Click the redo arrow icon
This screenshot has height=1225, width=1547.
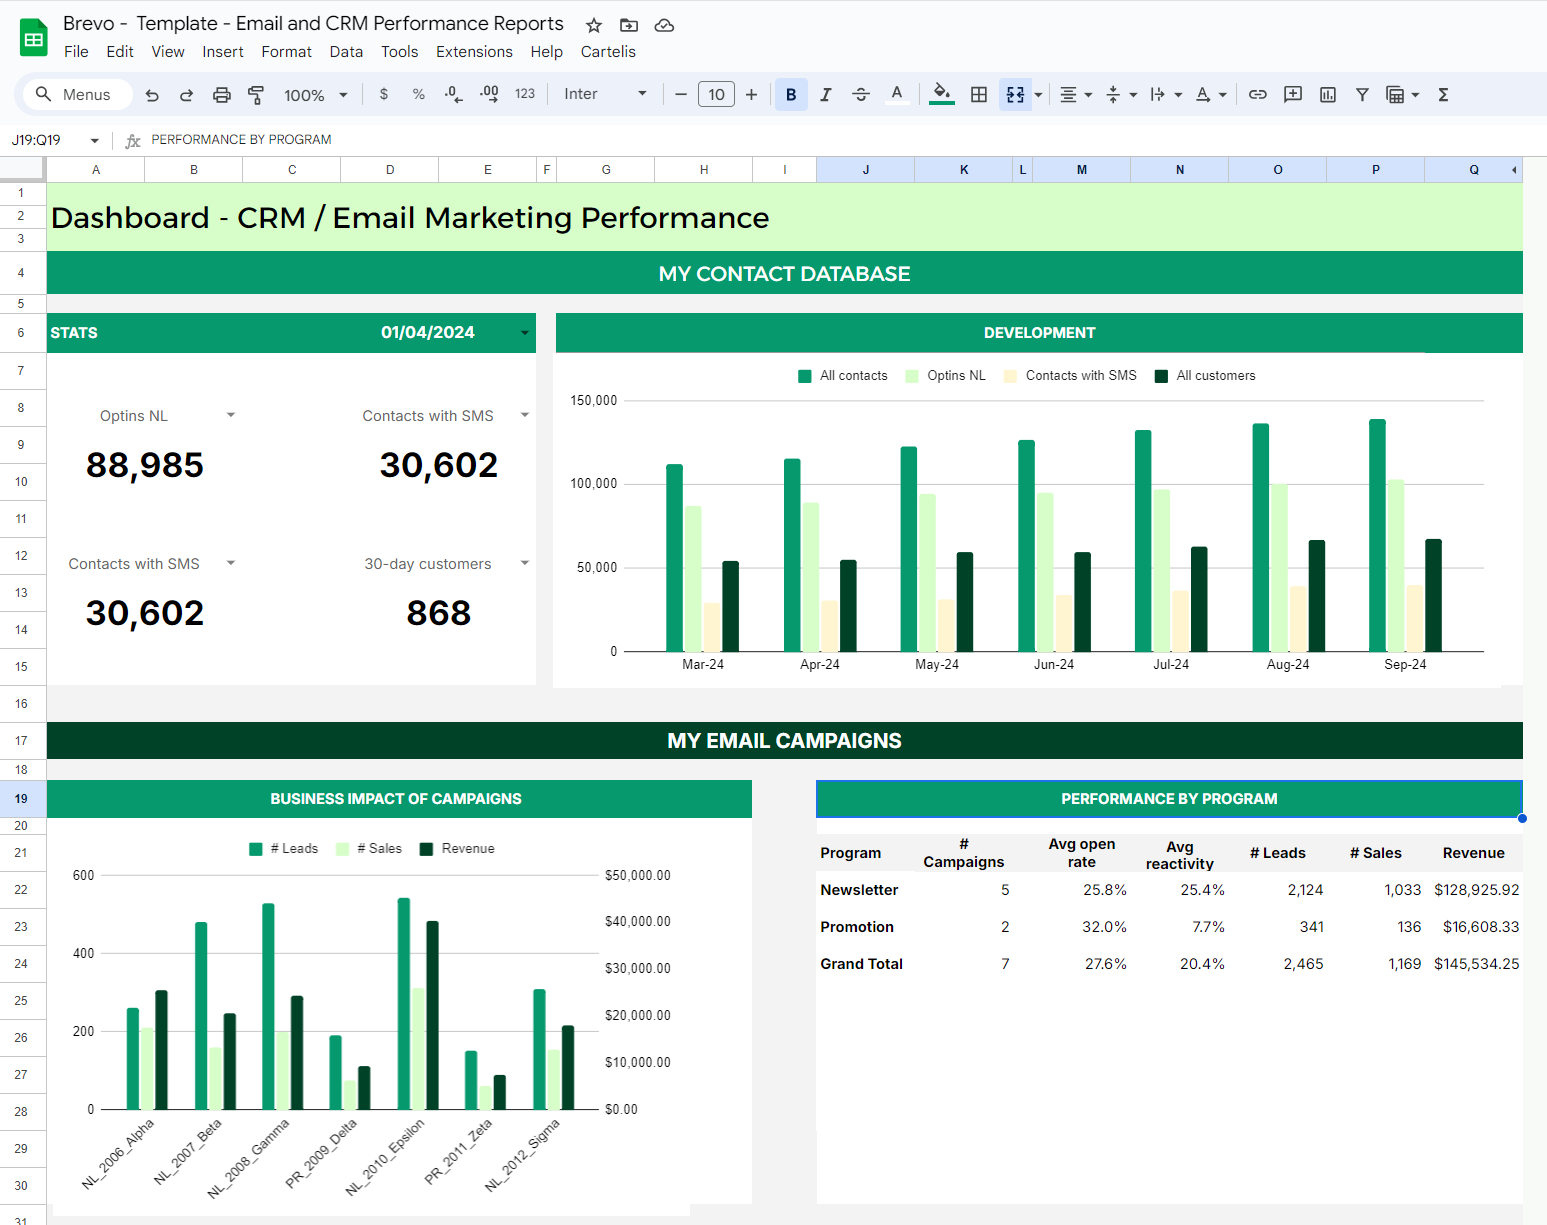(186, 95)
